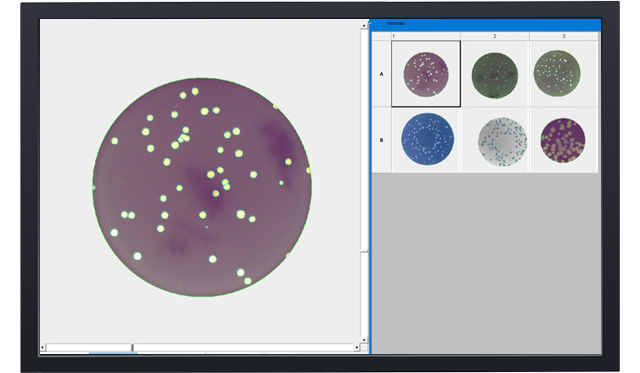Choose the blue plate thumbnail B1
The width and height of the screenshot is (640, 373).
pos(427,139)
